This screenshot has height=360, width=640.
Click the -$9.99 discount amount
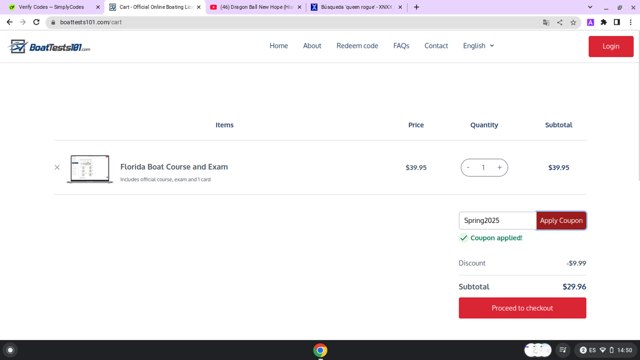click(x=576, y=263)
